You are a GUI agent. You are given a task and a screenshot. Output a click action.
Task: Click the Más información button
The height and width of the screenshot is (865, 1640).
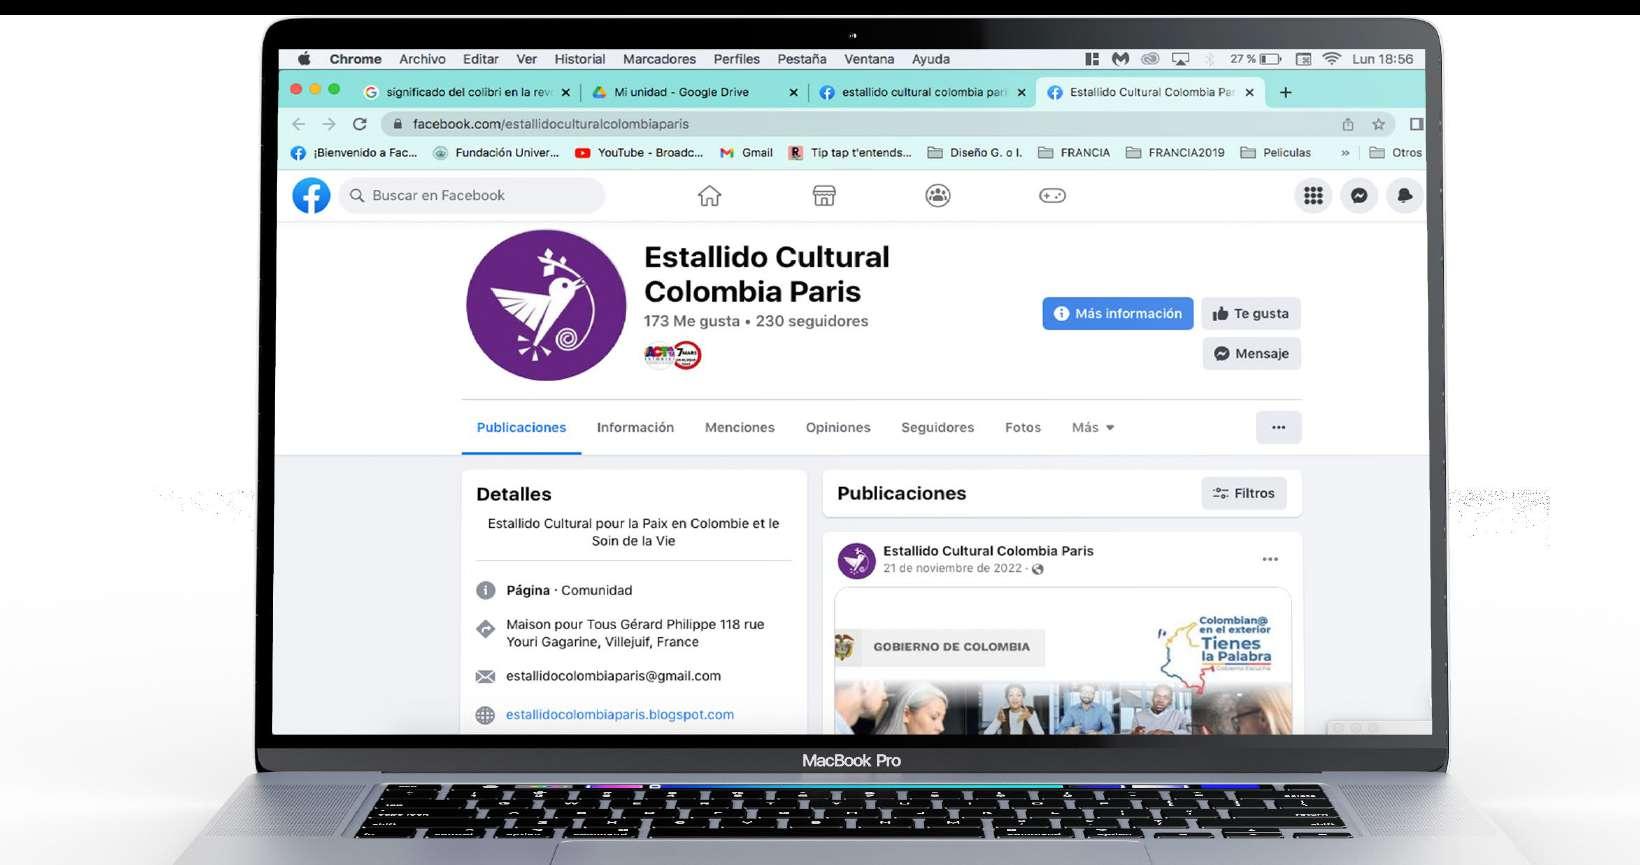pyautogui.click(x=1118, y=313)
